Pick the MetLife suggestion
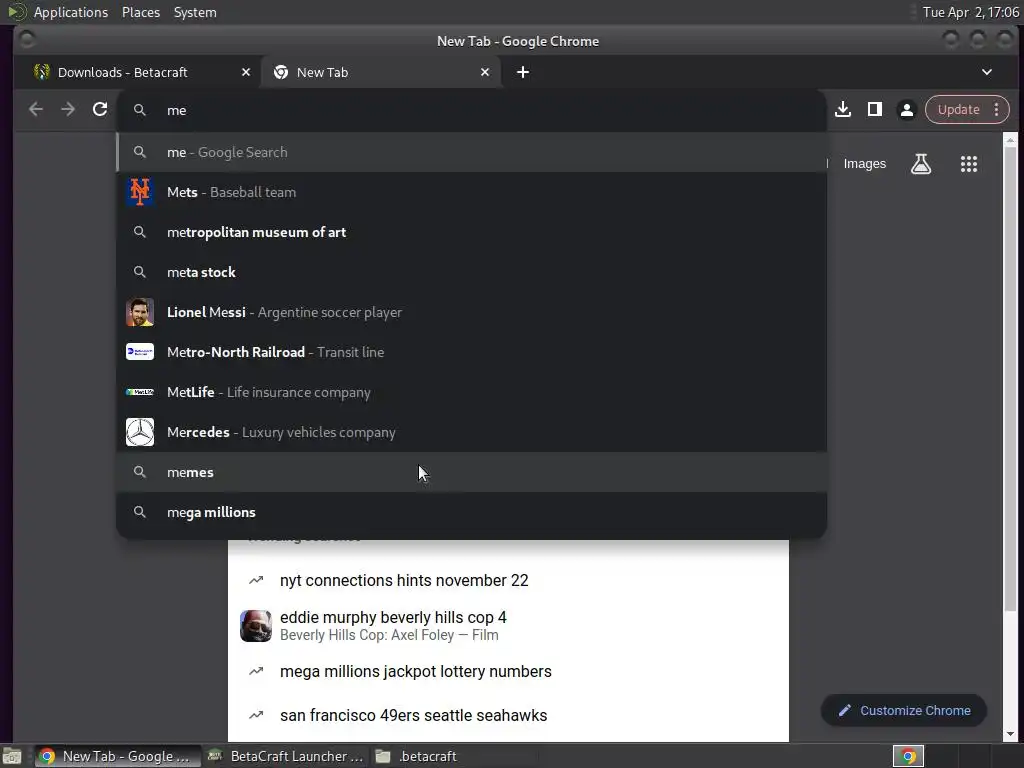 [x=472, y=392]
